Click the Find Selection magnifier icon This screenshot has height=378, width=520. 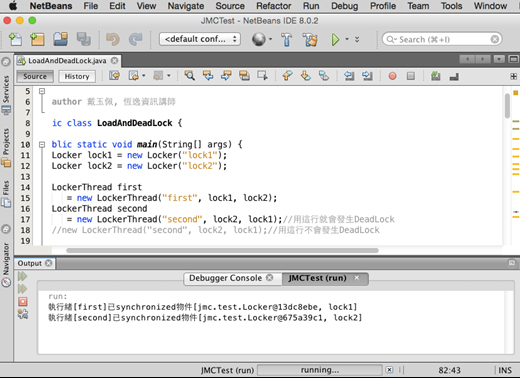point(190,76)
